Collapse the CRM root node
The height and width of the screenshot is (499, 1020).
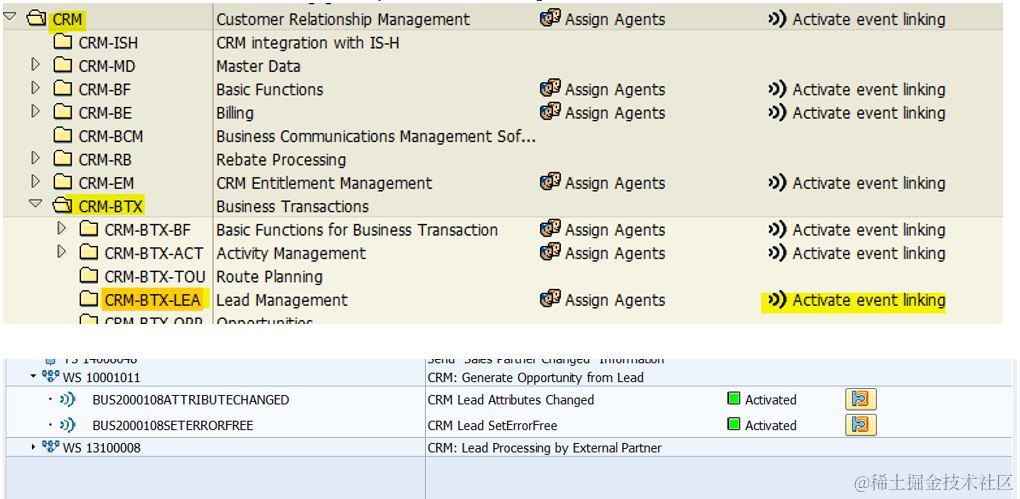point(10,17)
